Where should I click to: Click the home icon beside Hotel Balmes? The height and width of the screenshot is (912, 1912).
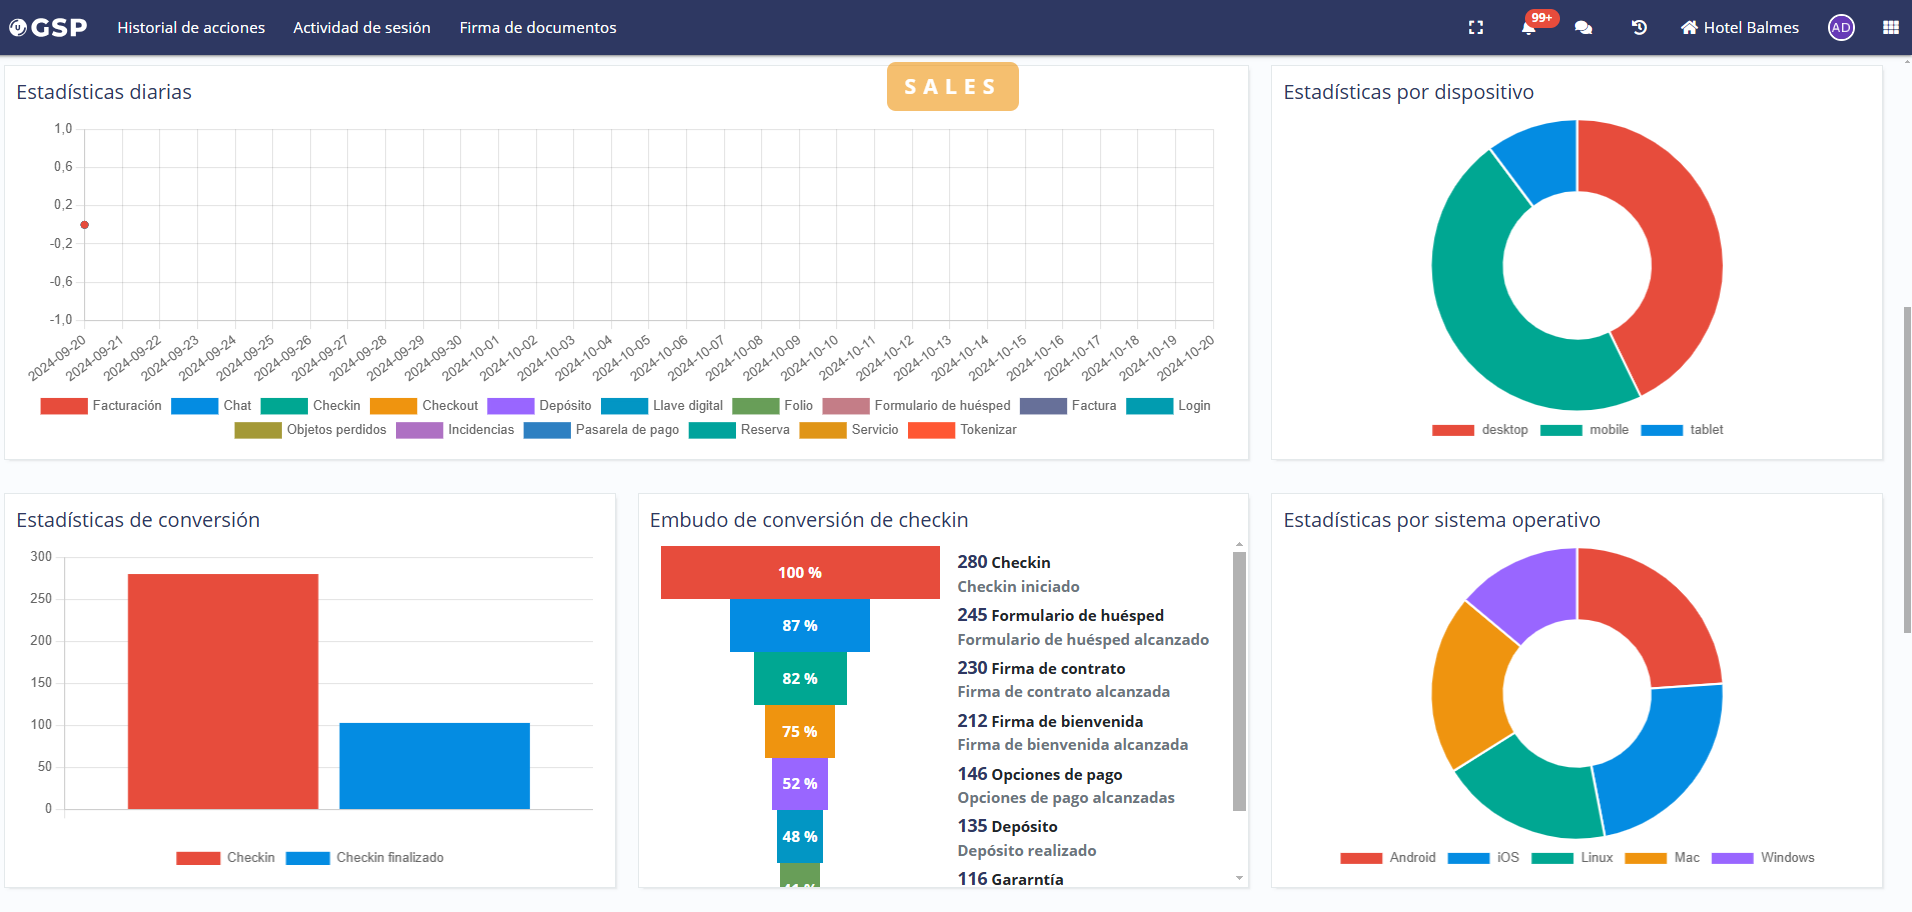click(x=1689, y=28)
